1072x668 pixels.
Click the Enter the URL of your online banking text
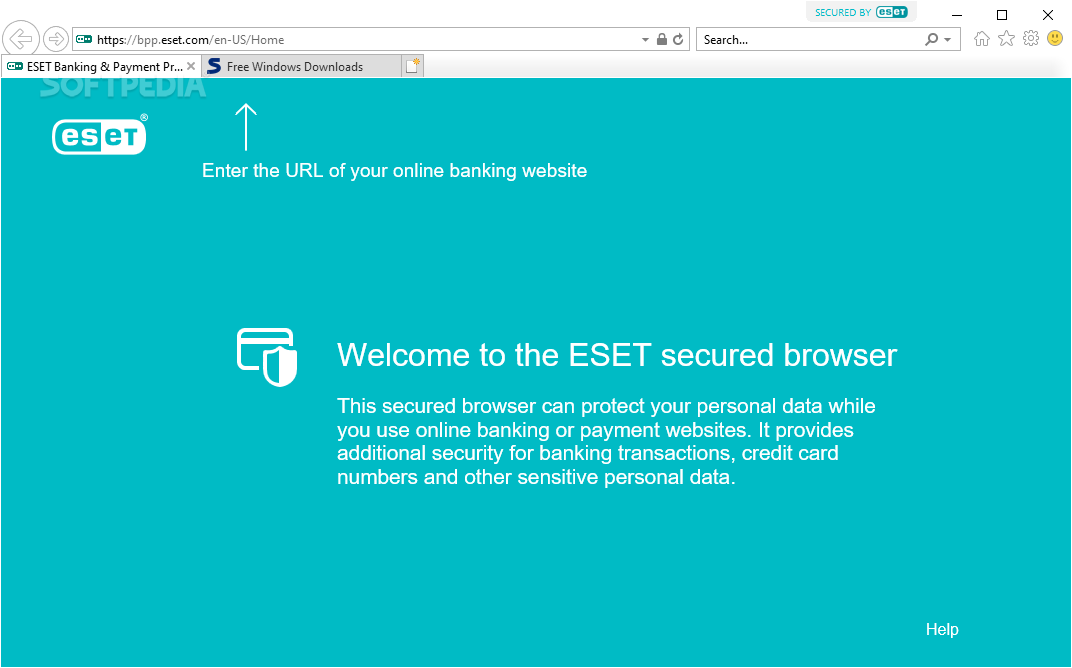[x=394, y=170]
